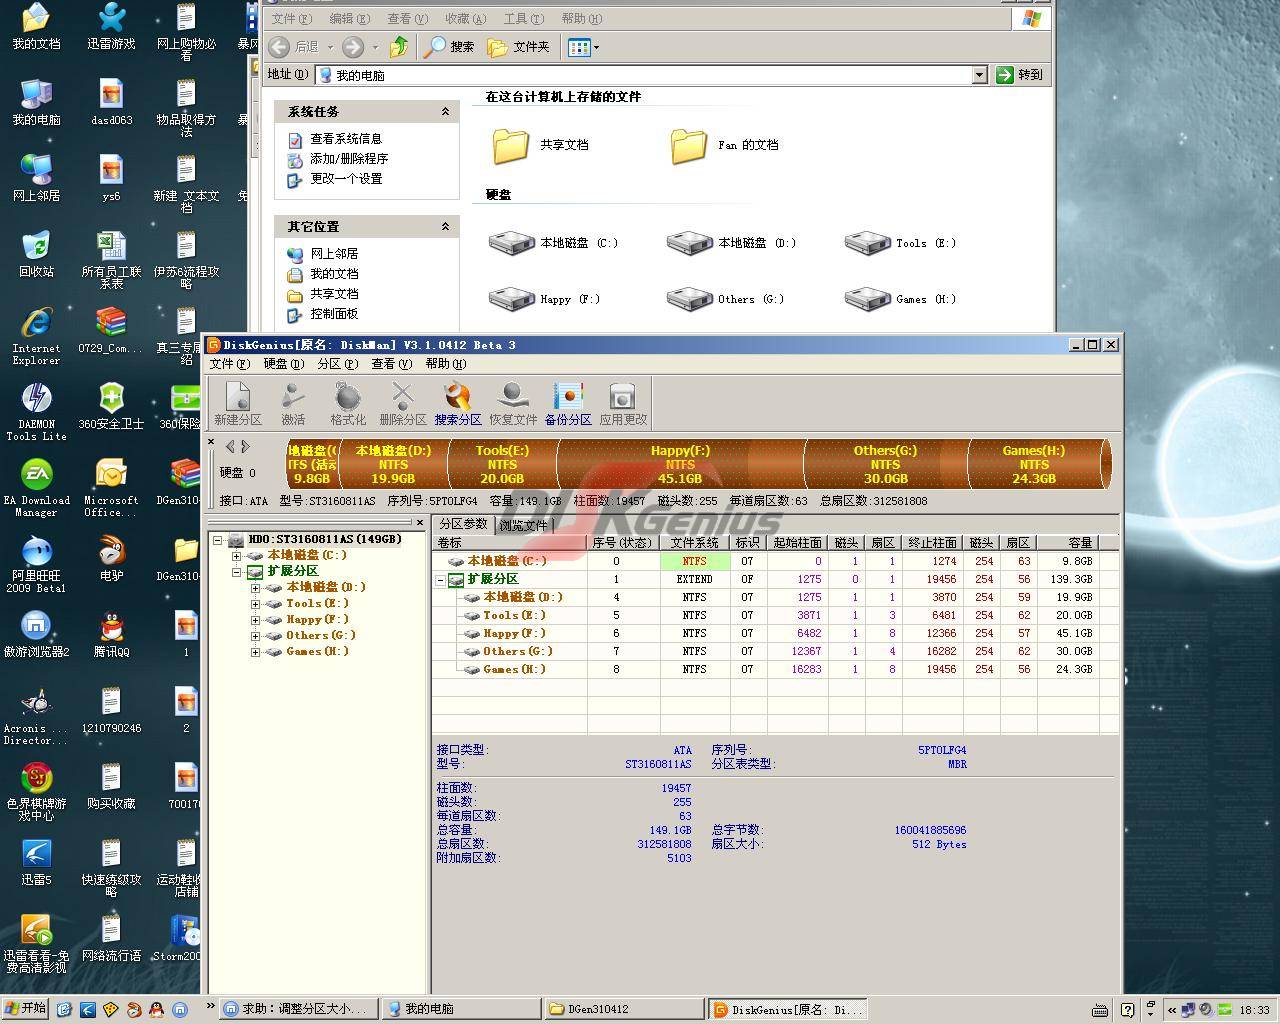The image size is (1280, 1024).
Task: Select Happy(F:) row in partition table
Action: (775, 633)
